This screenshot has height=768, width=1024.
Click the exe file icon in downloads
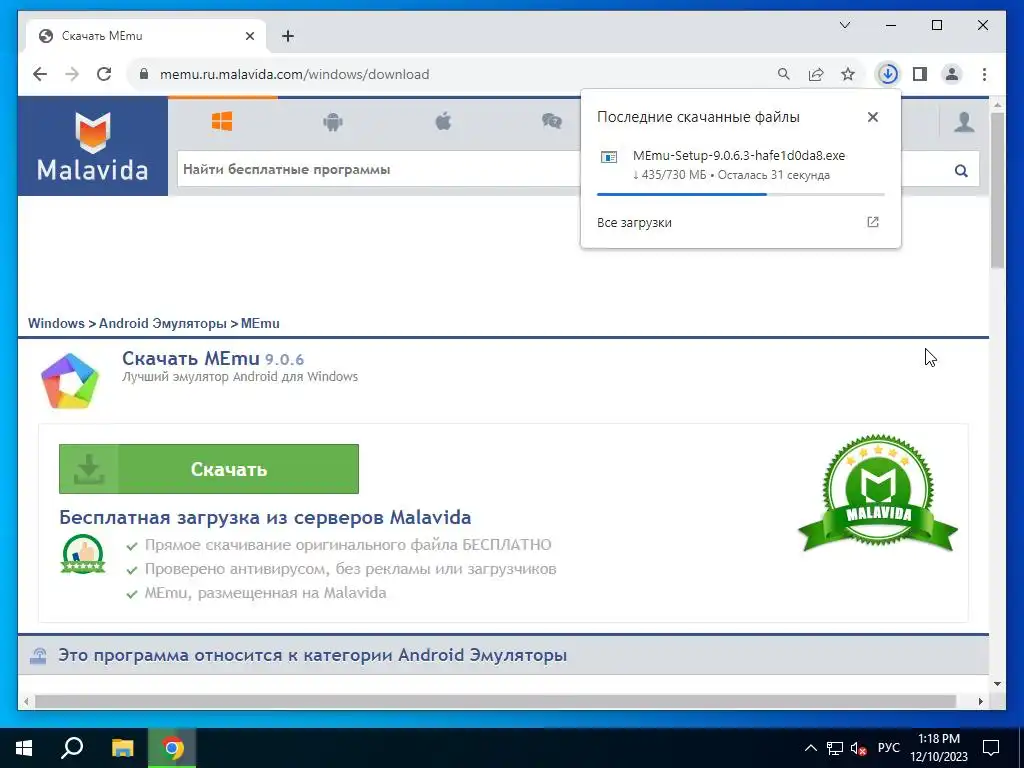609,157
